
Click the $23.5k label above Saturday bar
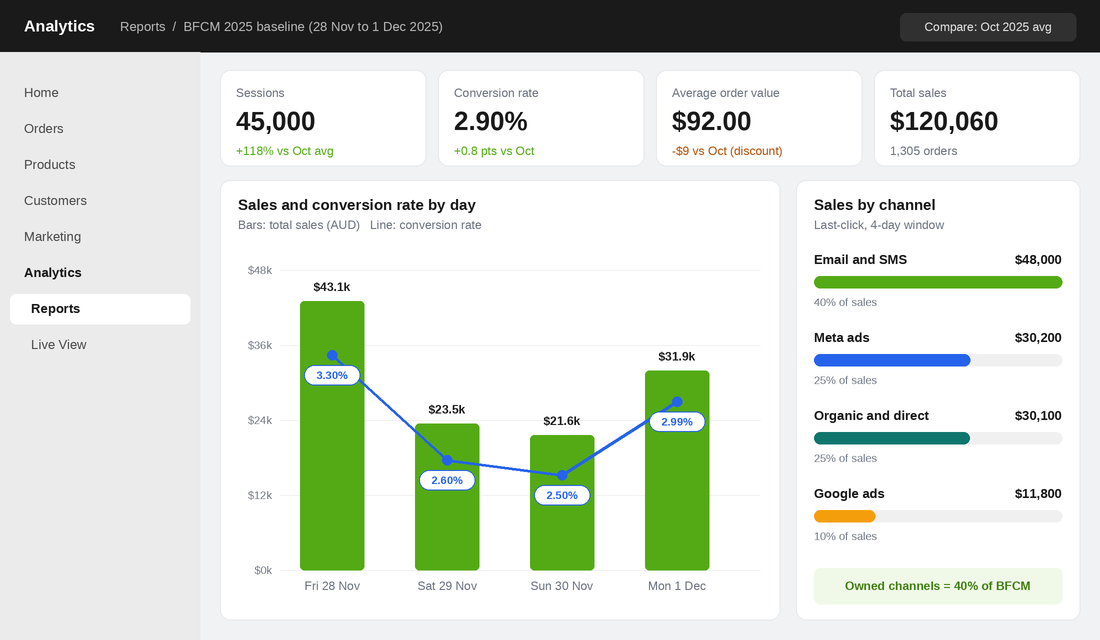447,409
